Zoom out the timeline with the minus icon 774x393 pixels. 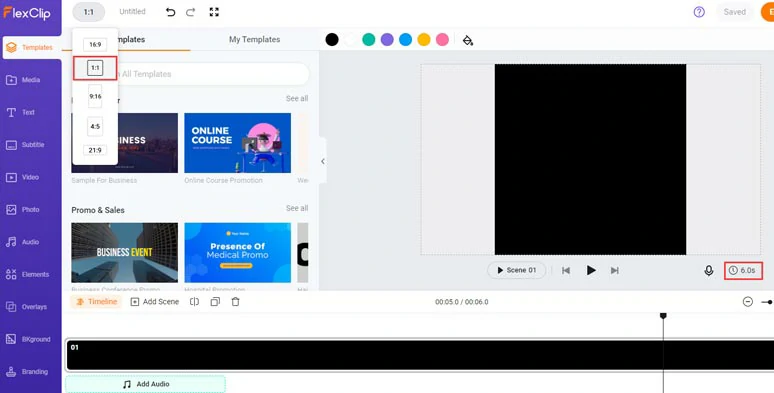pos(748,302)
